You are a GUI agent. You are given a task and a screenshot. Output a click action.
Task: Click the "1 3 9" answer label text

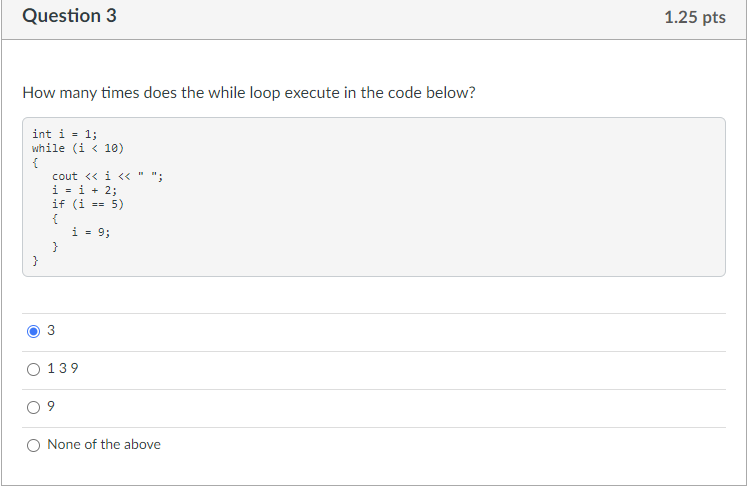click(63, 368)
